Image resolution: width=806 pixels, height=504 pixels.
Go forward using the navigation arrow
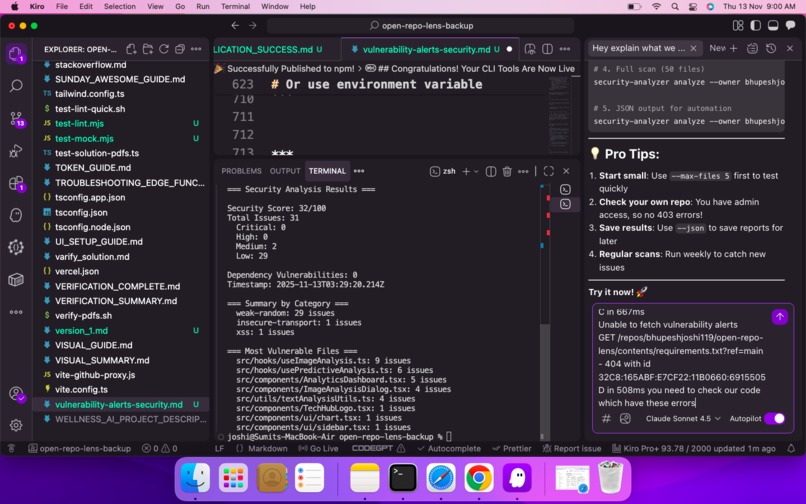[x=252, y=25]
